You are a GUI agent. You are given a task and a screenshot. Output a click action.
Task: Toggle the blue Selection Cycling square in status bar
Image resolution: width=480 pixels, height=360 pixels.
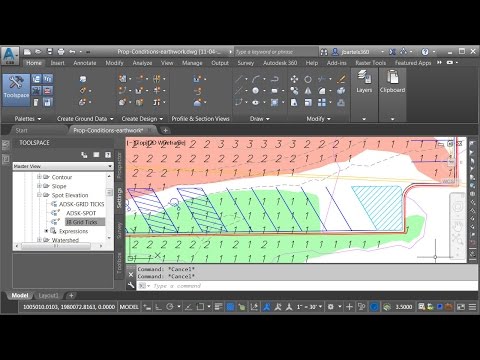tap(230, 307)
